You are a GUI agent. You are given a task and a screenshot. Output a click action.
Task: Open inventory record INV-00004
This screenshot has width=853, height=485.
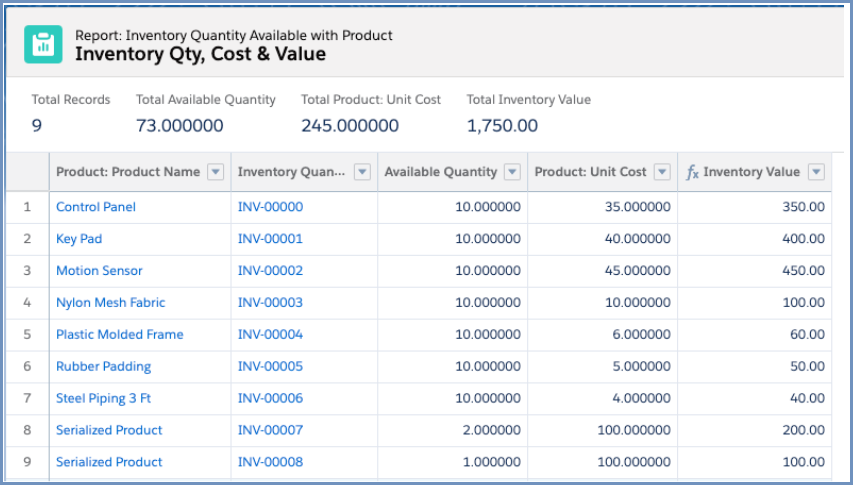[x=270, y=334]
